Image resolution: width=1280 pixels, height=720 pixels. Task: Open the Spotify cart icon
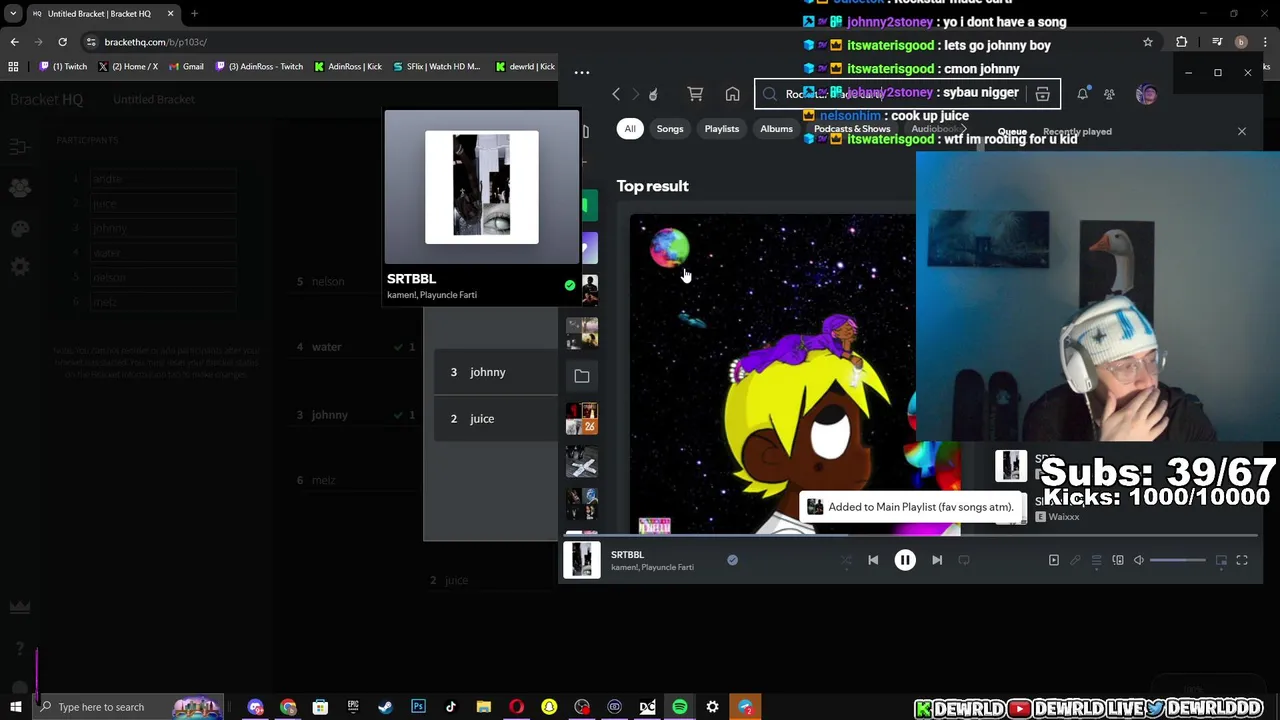click(695, 94)
